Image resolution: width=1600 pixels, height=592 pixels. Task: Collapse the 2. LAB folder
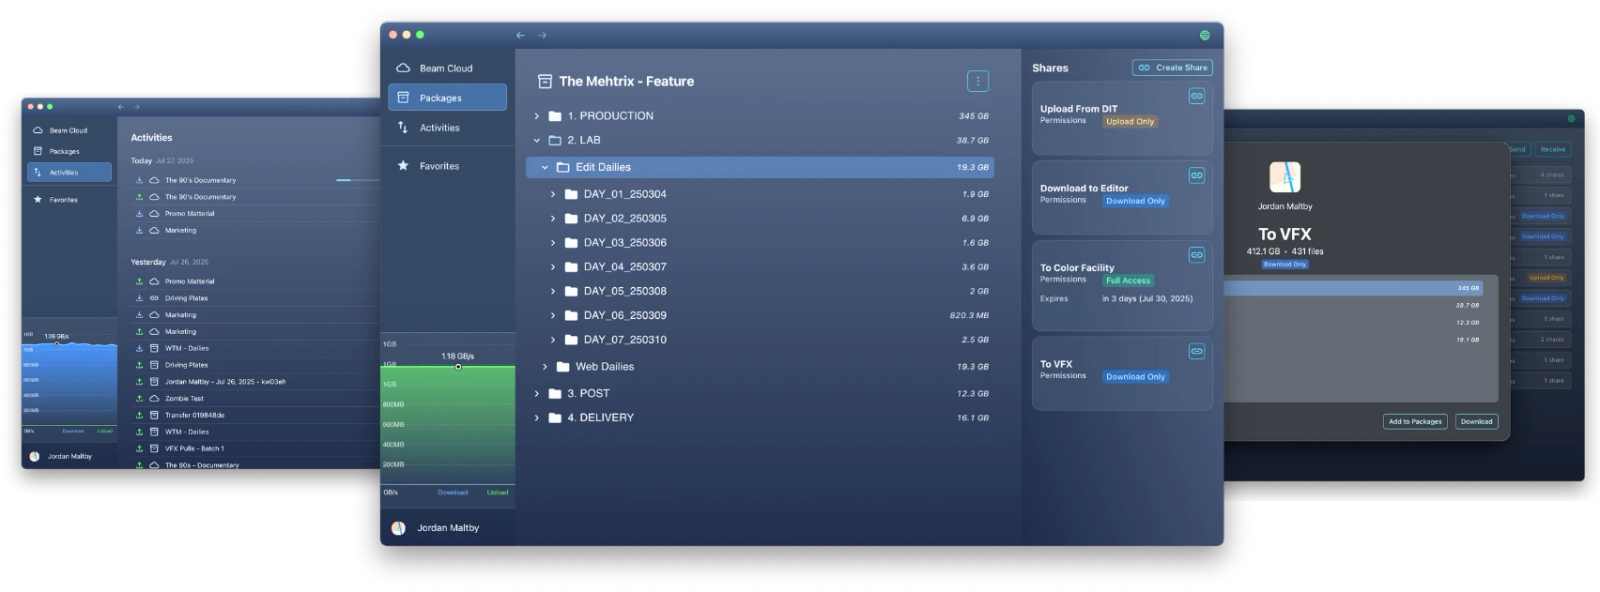point(537,141)
